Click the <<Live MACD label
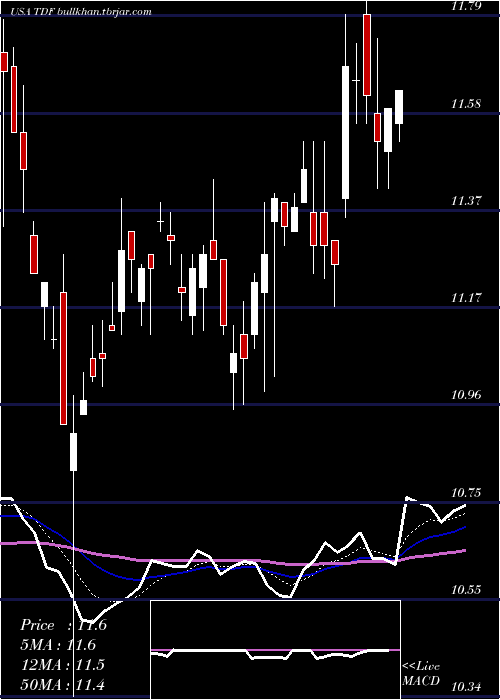This screenshot has height=700, width=500. [x=421, y=673]
